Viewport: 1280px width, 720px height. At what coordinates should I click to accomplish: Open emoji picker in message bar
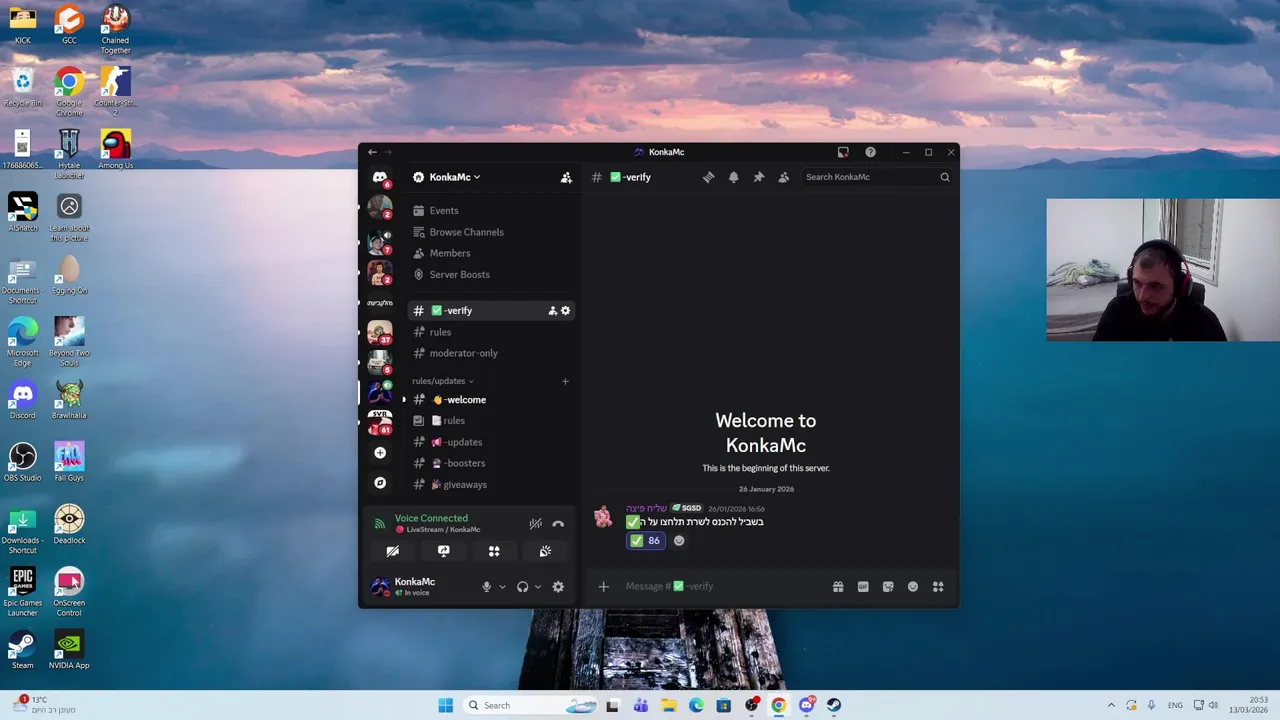pos(913,587)
